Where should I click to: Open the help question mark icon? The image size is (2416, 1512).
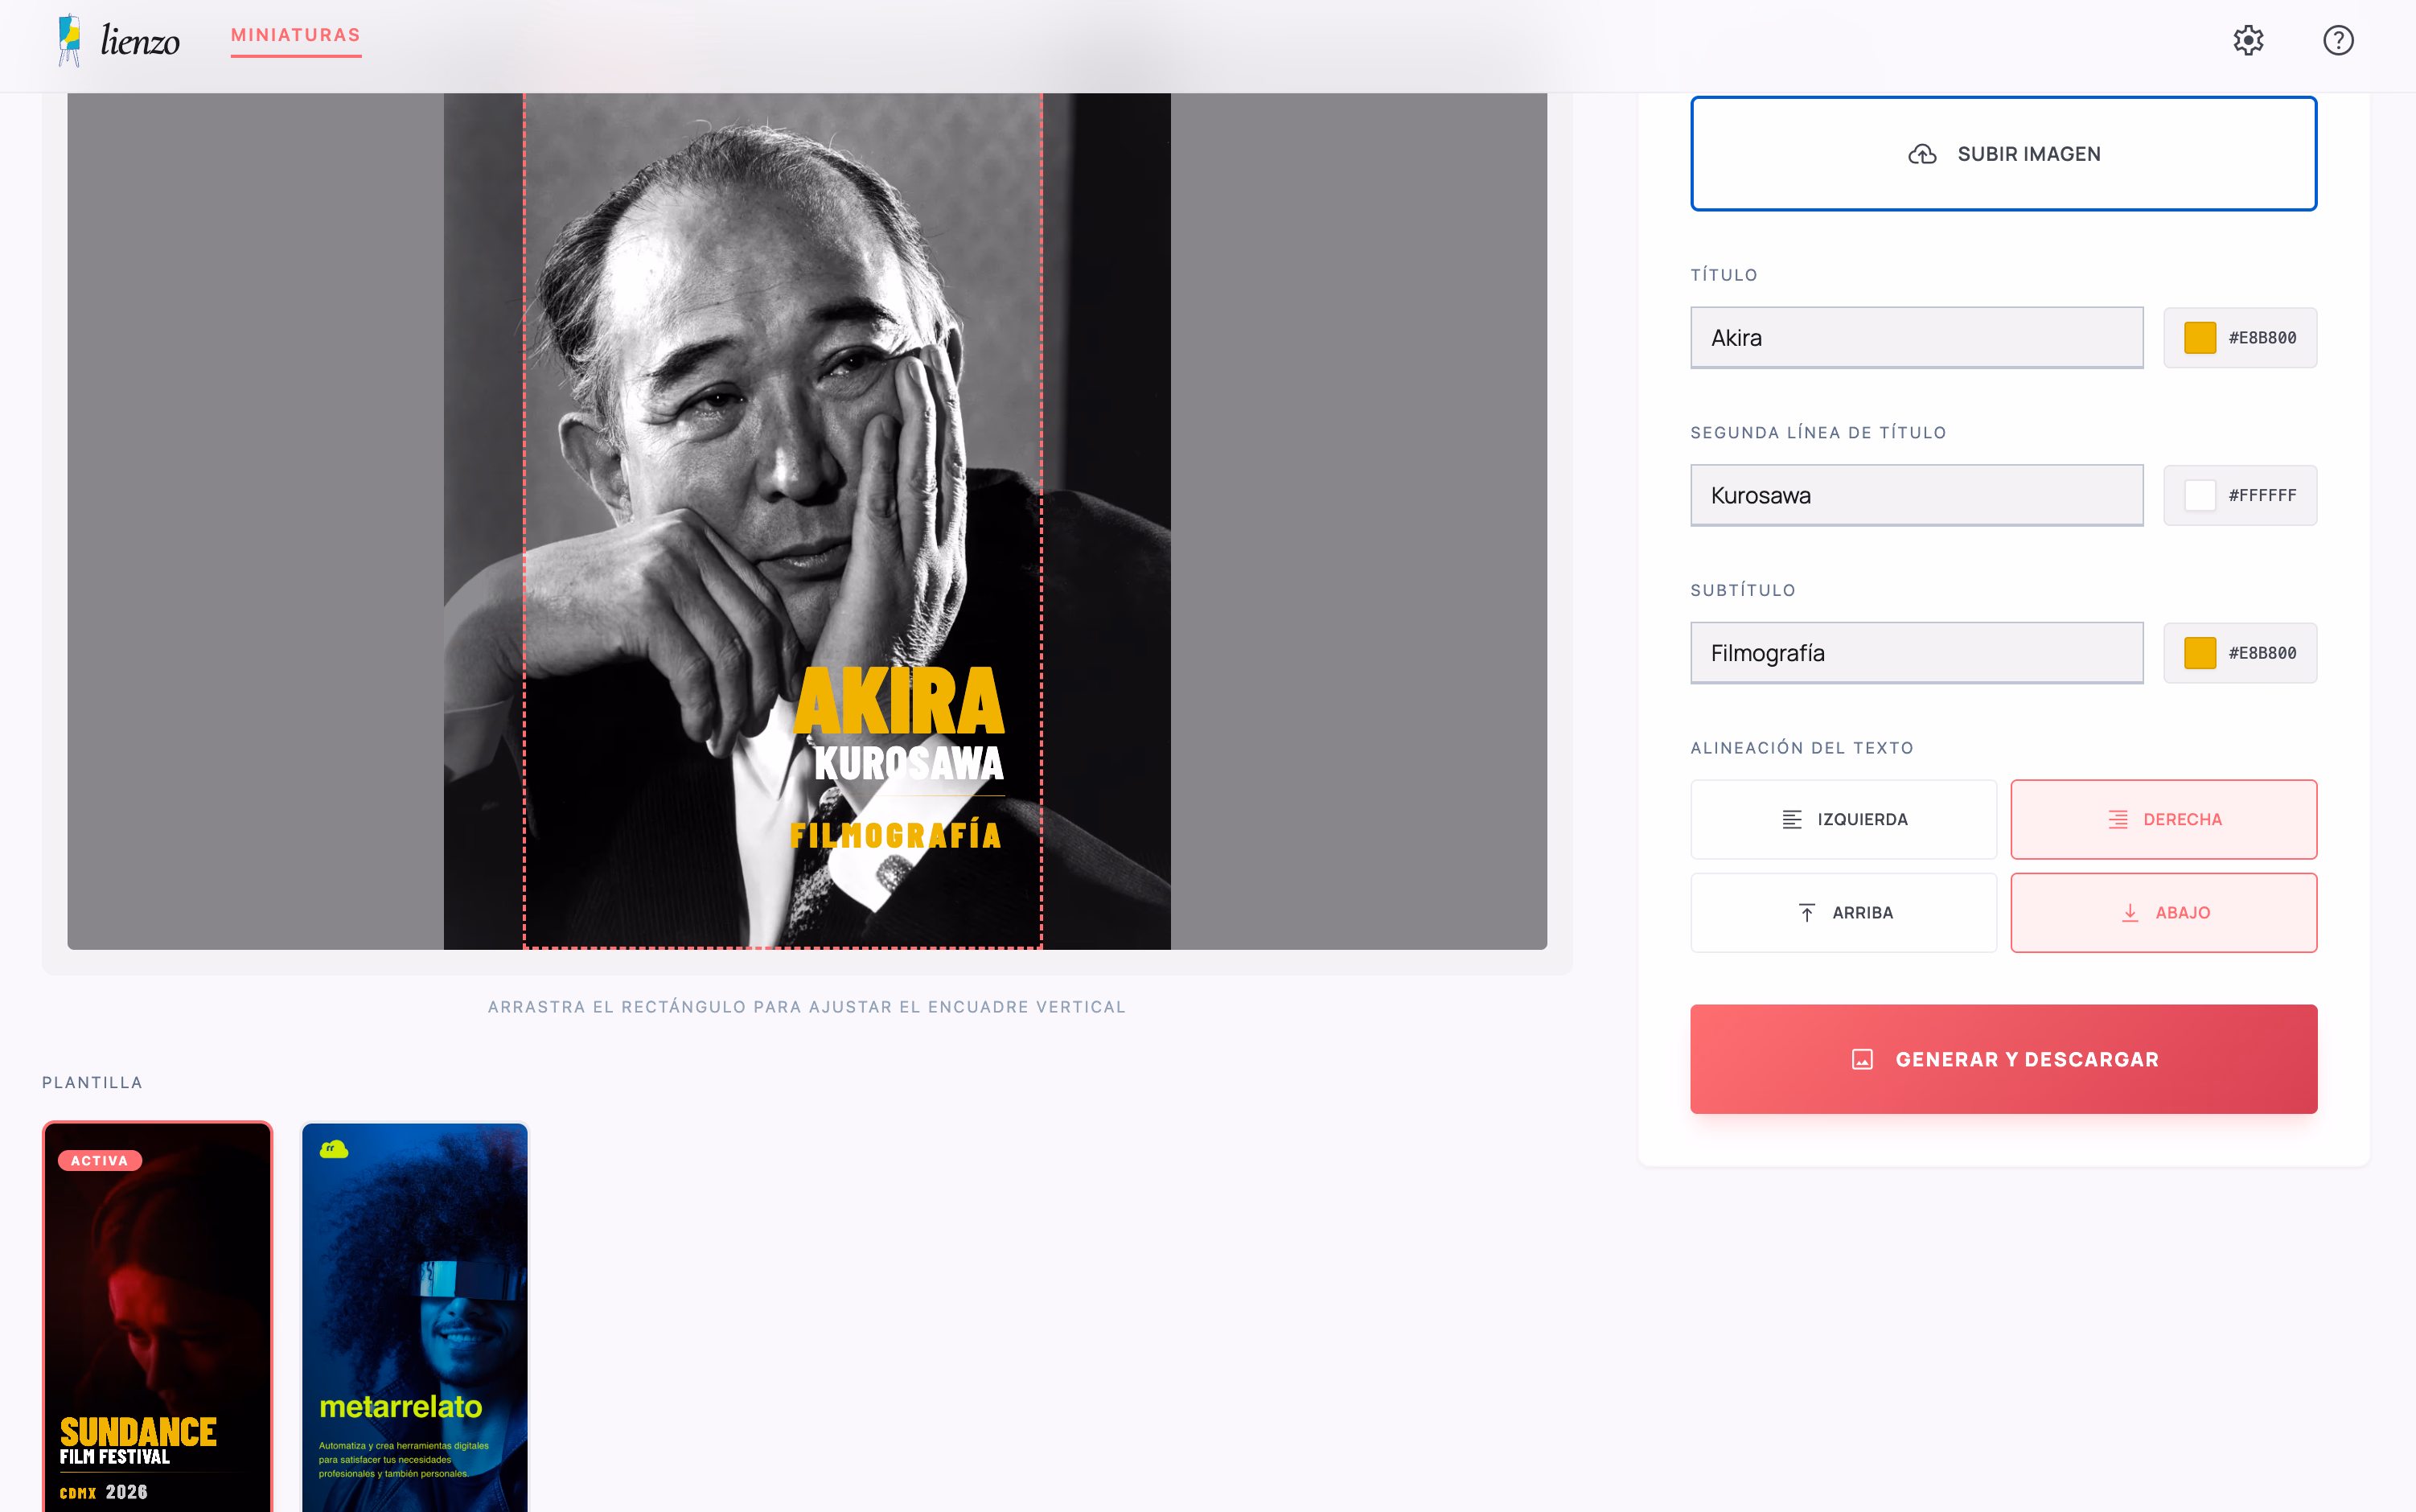tap(2338, 40)
